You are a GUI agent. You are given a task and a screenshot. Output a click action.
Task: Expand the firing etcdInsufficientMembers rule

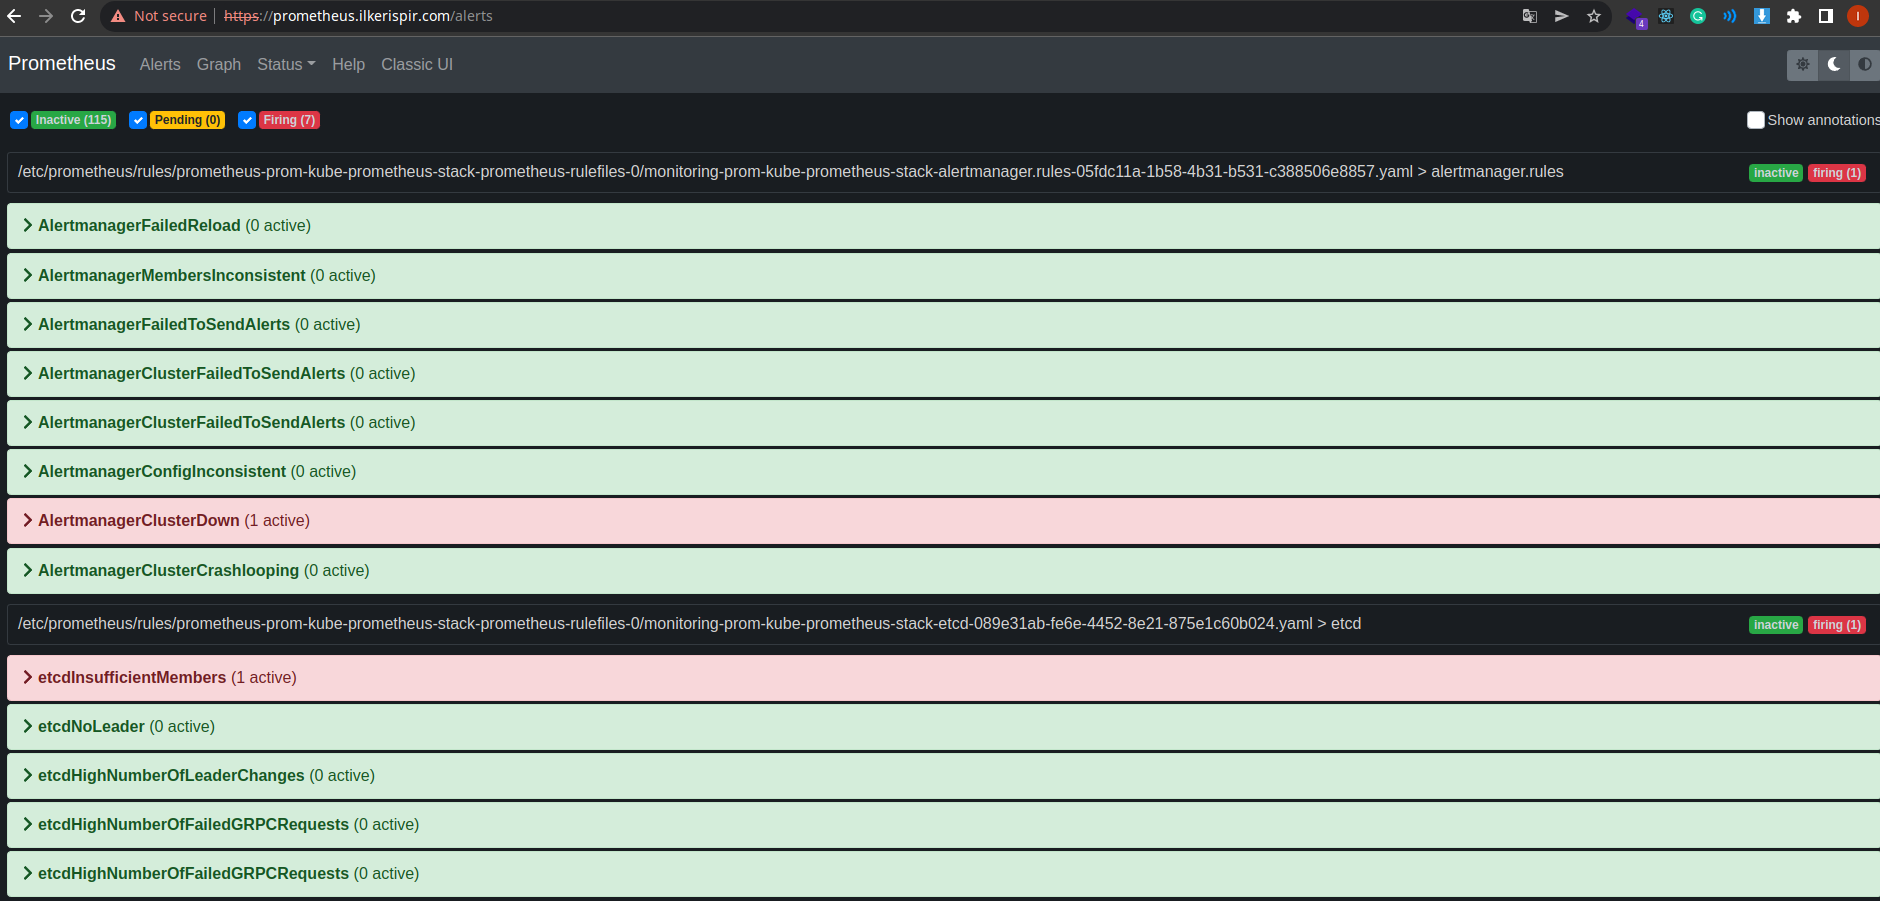point(943,677)
